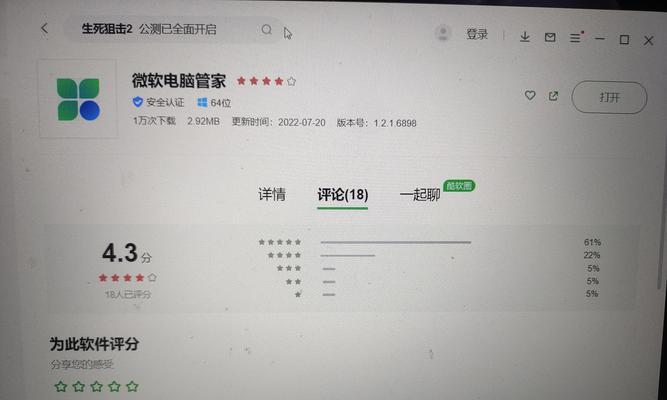Select the 评论(18) tab

pos(342,195)
